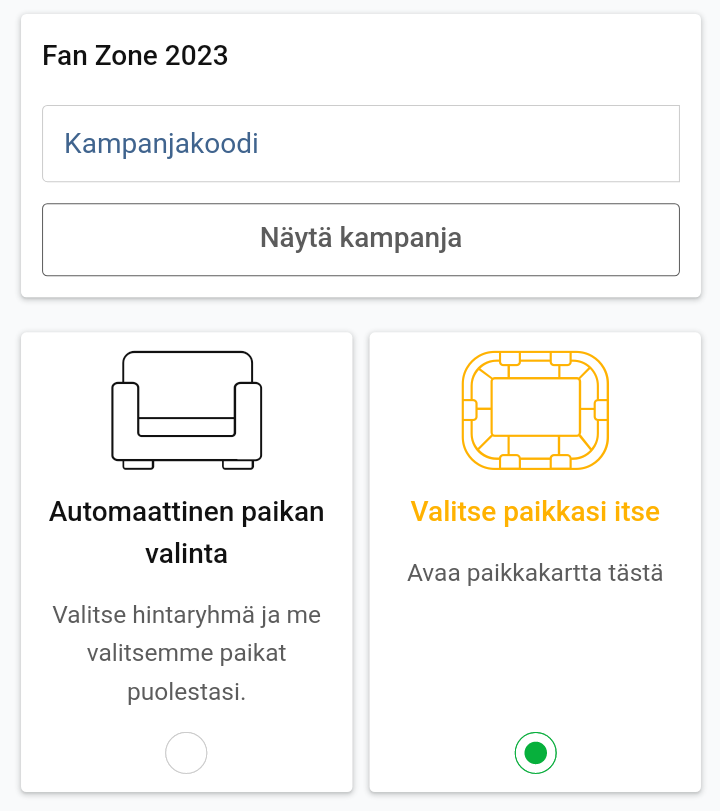Click the yellow stadium seat map icon
Viewport: 720px width, 811px height.
535,410
